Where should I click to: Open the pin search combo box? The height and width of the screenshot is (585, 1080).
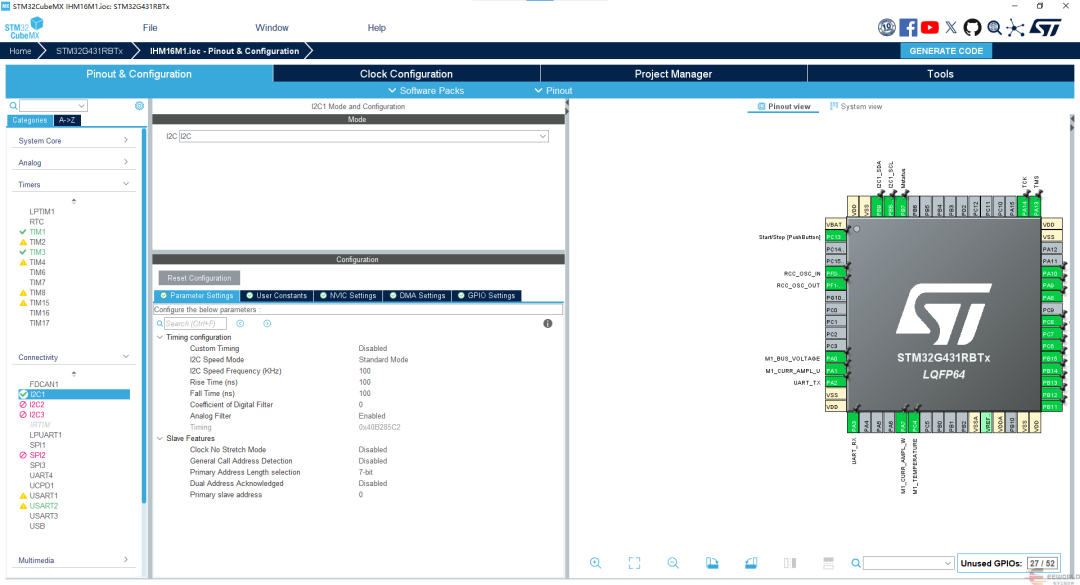[908, 563]
